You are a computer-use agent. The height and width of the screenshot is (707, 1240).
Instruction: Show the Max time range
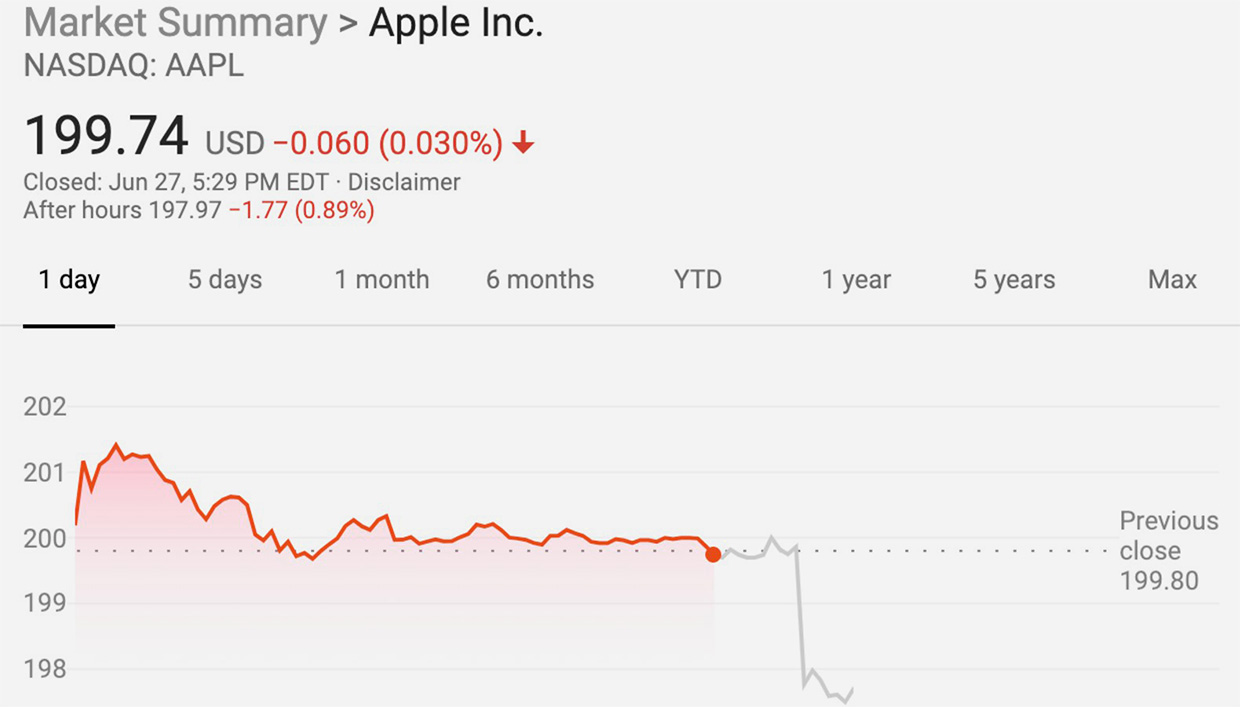tap(1172, 280)
